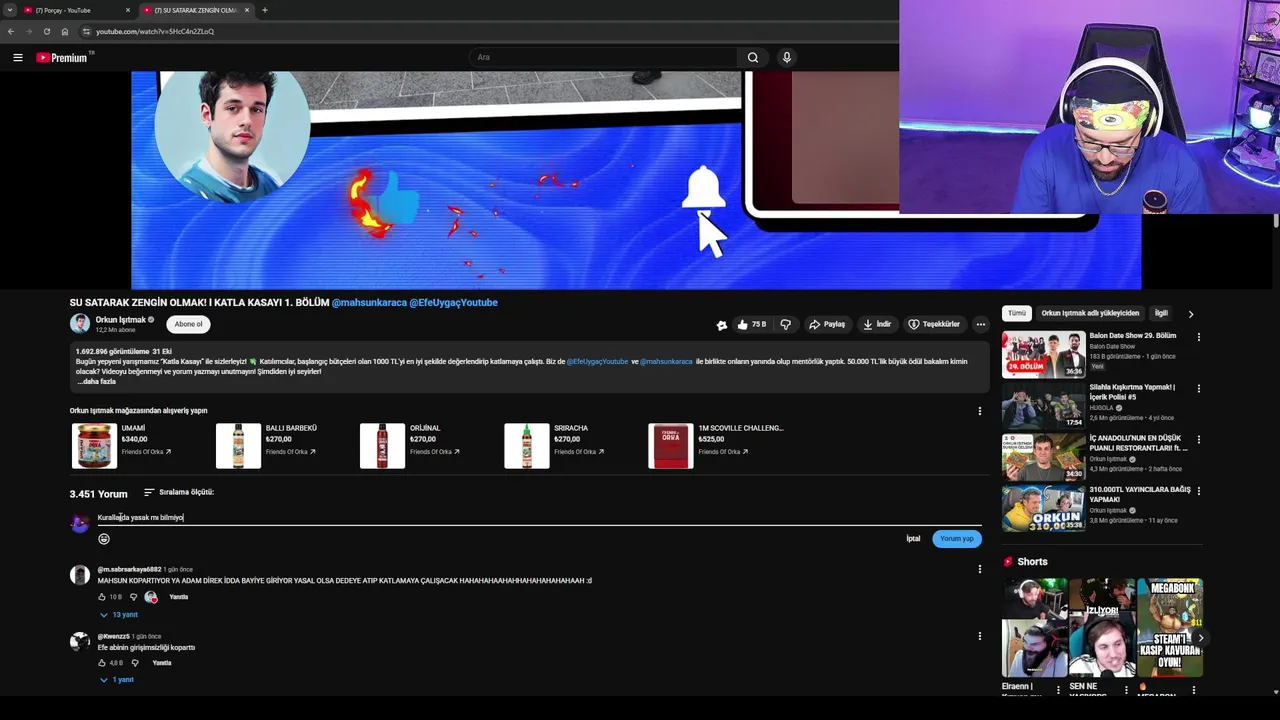Open the BALLI BARBEKÜ product
The image size is (1280, 720).
coord(267,446)
